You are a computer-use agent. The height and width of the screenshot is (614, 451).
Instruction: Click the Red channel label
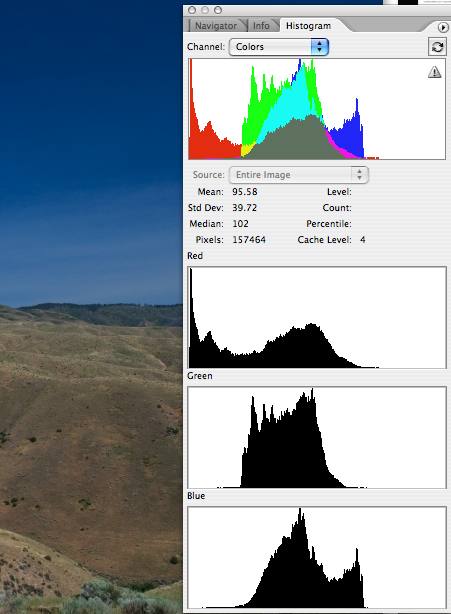click(195, 256)
